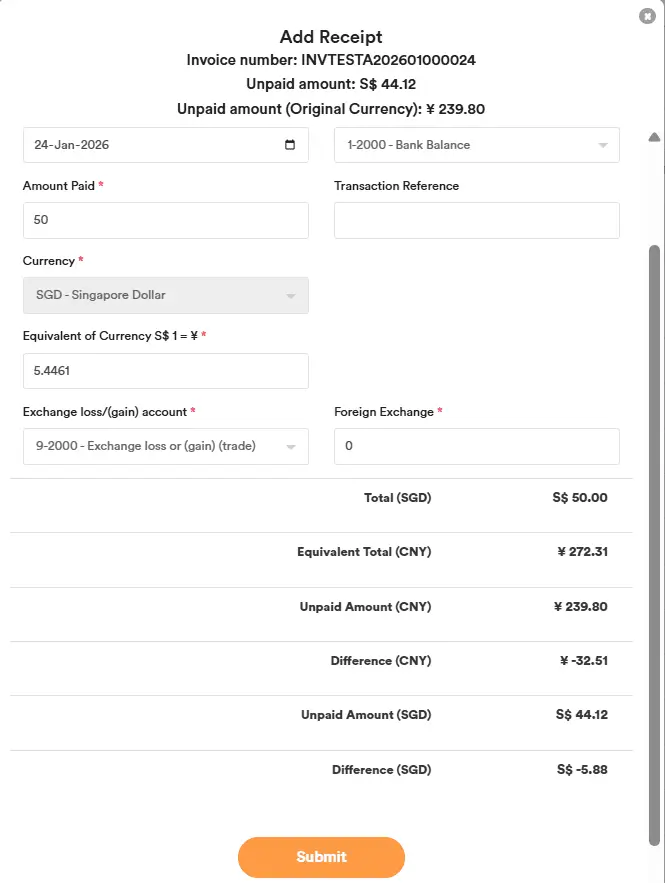The image size is (665, 883).
Task: Open the calendar date picker icon
Action: (x=290, y=144)
